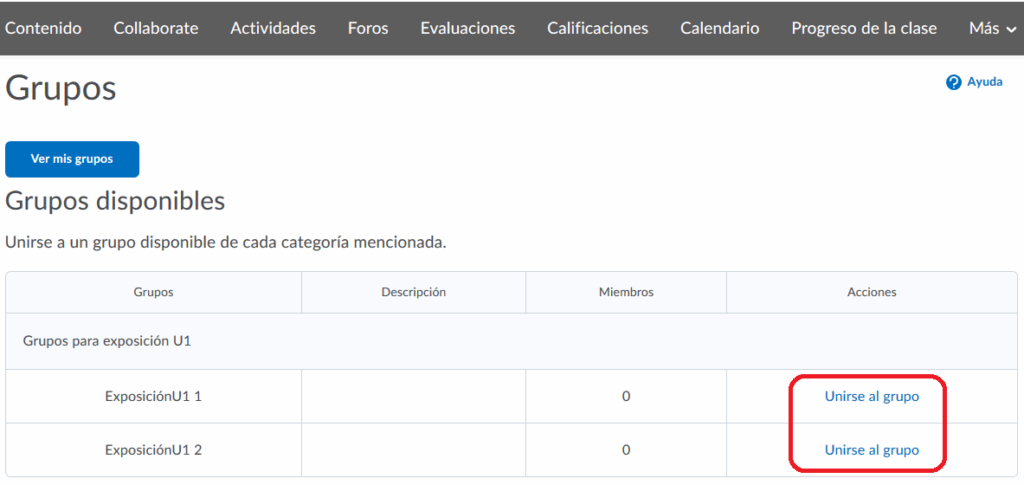
Task: Select the Descripción column header
Action: coord(413,292)
